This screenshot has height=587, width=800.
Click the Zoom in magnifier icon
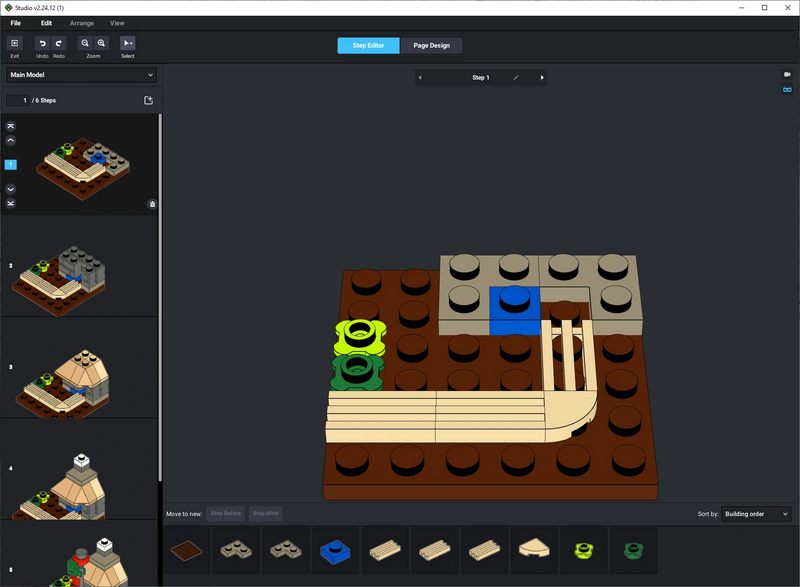tap(101, 44)
